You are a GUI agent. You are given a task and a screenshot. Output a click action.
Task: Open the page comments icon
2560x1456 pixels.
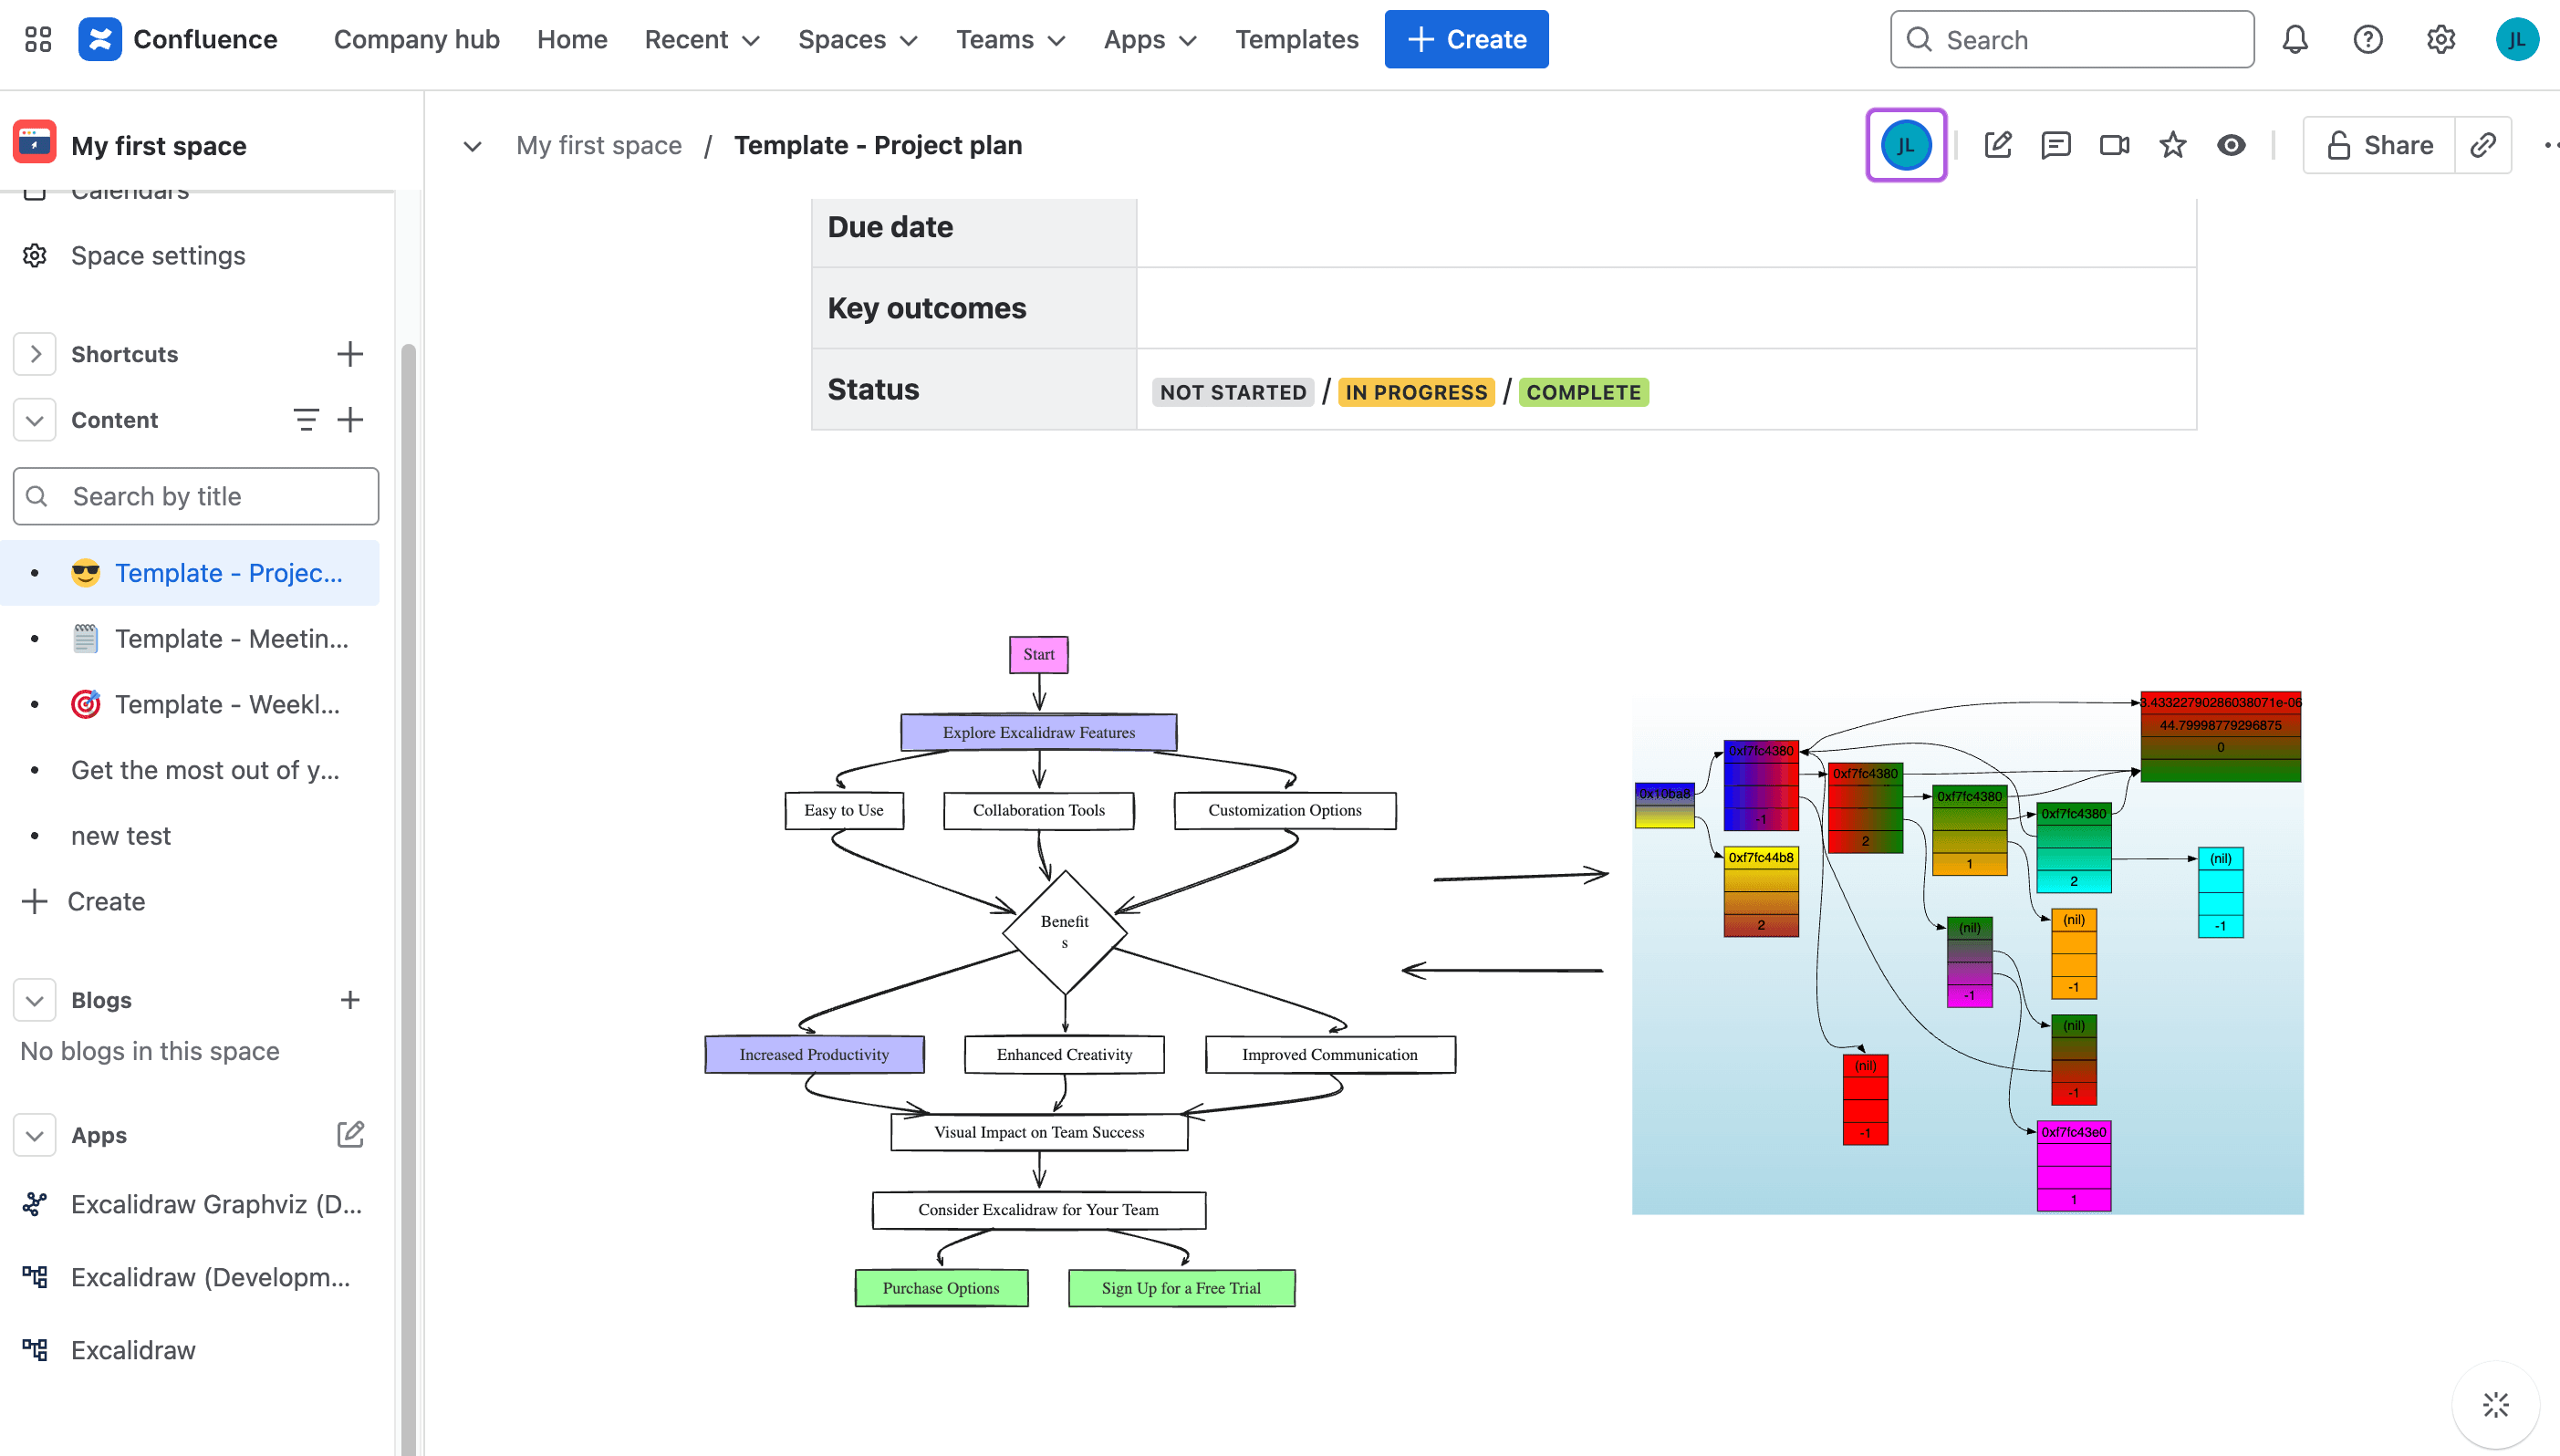[x=2056, y=145]
